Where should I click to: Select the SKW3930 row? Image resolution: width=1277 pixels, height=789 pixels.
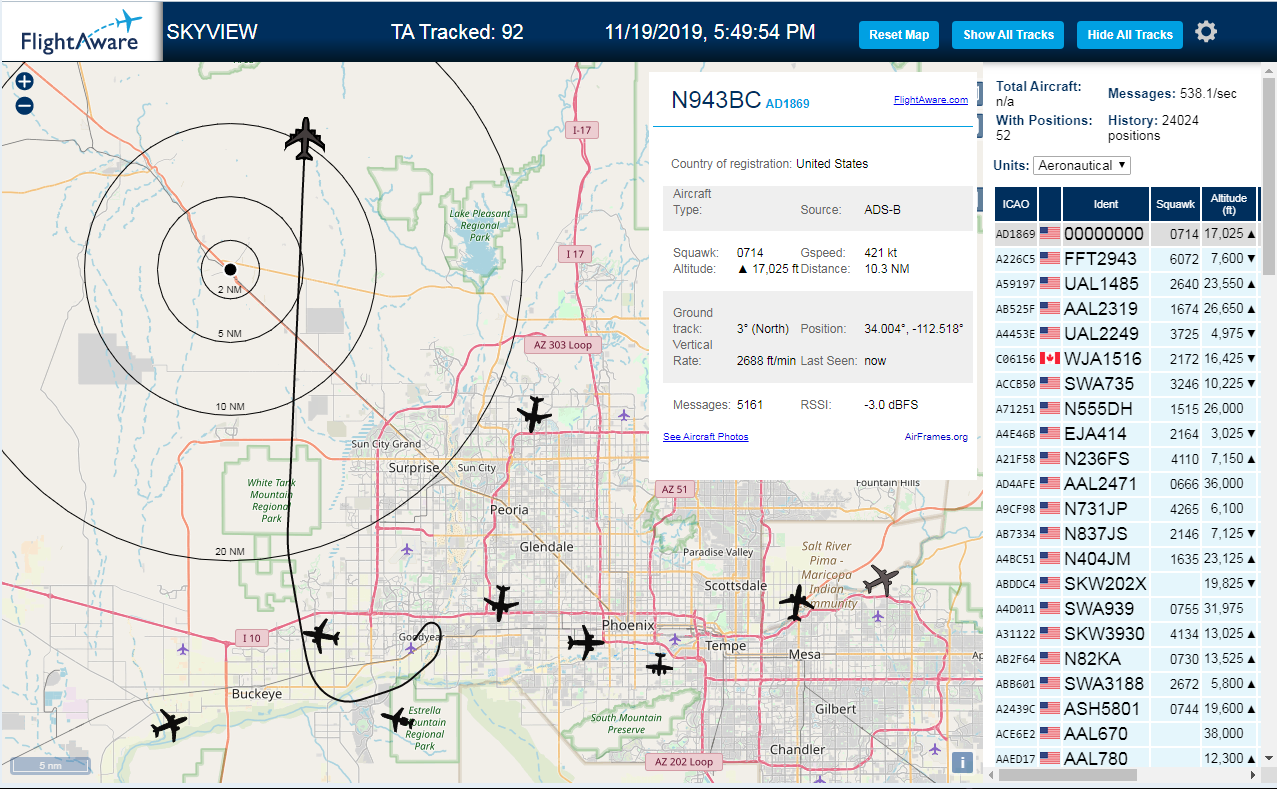(1125, 633)
